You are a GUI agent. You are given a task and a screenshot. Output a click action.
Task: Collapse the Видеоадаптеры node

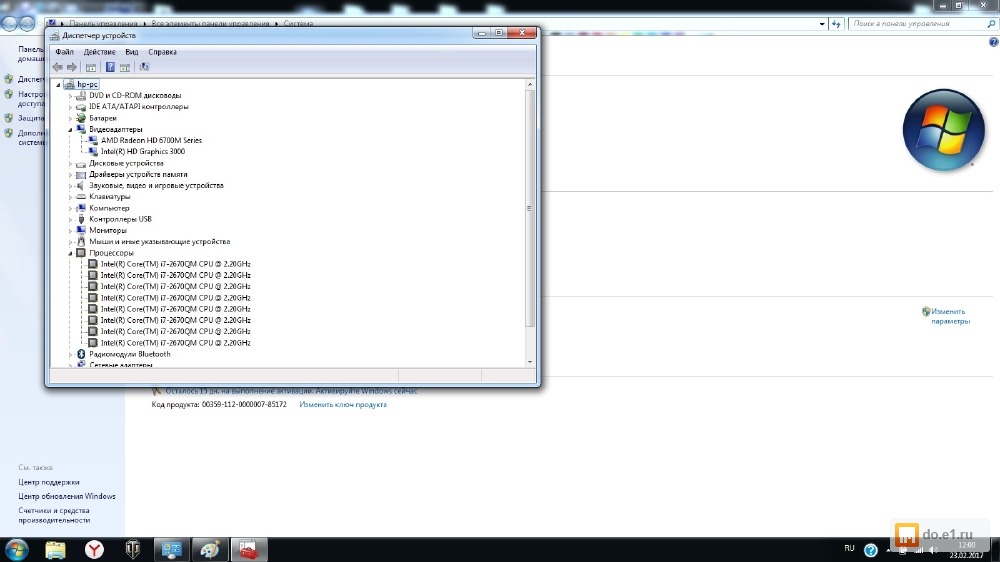click(70, 129)
